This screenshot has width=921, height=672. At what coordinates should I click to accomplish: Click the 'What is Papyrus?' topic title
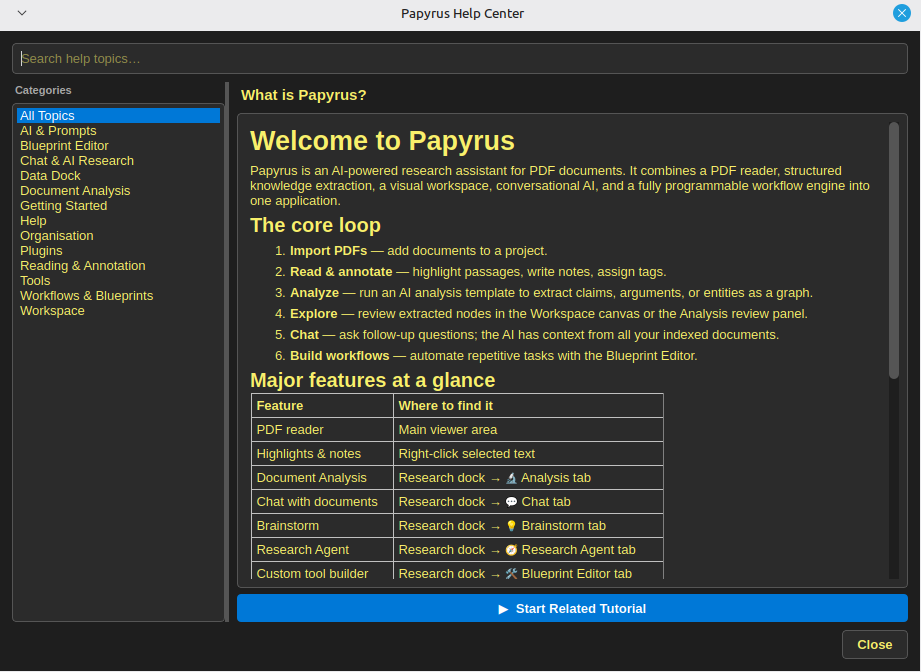pyautogui.click(x=303, y=95)
